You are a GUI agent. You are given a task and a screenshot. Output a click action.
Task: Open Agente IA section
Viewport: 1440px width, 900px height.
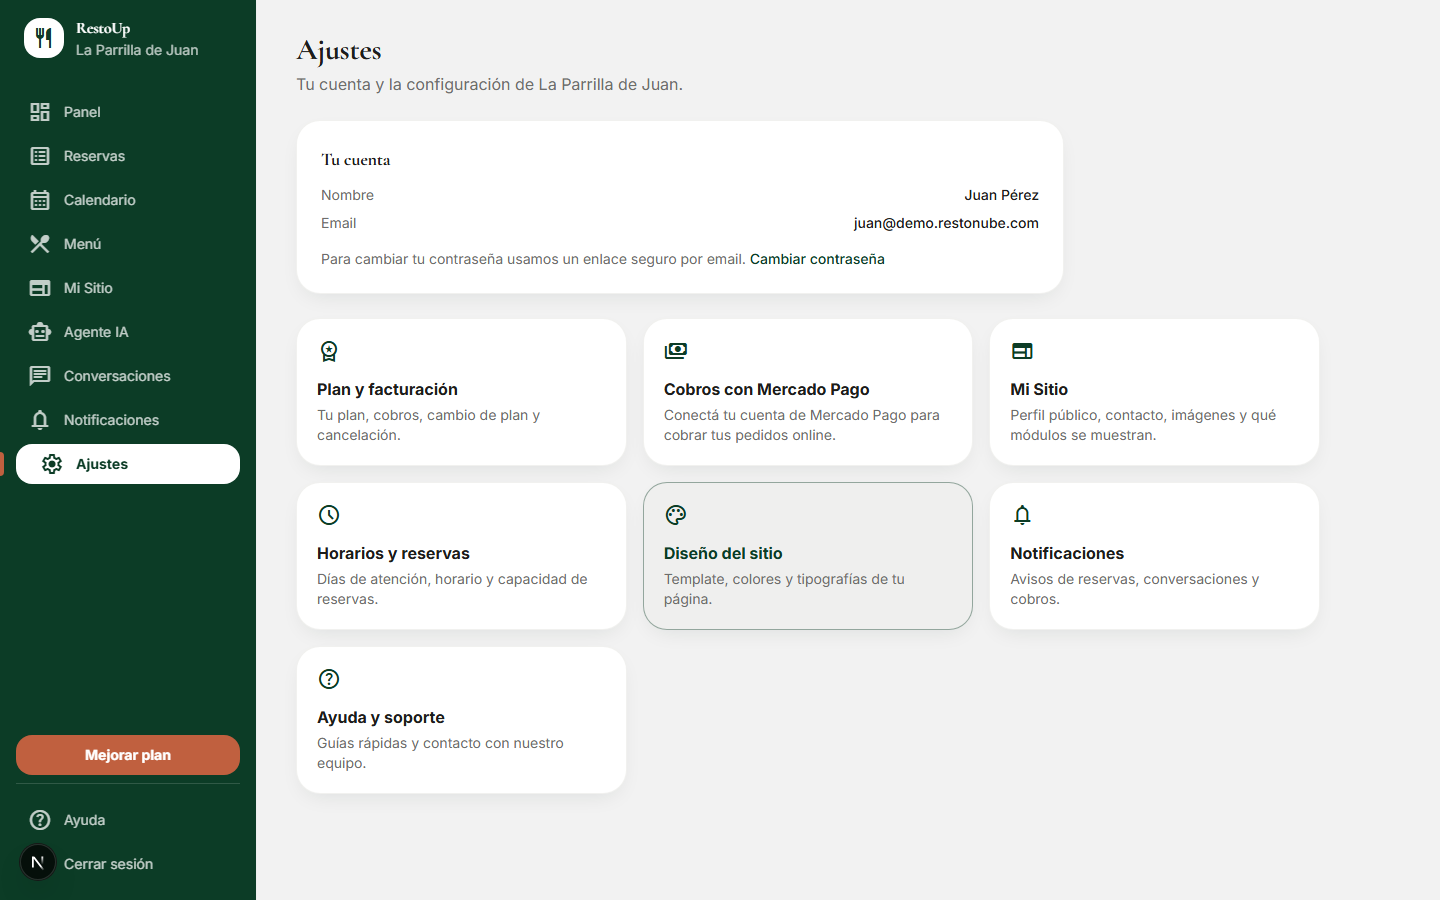(128, 332)
